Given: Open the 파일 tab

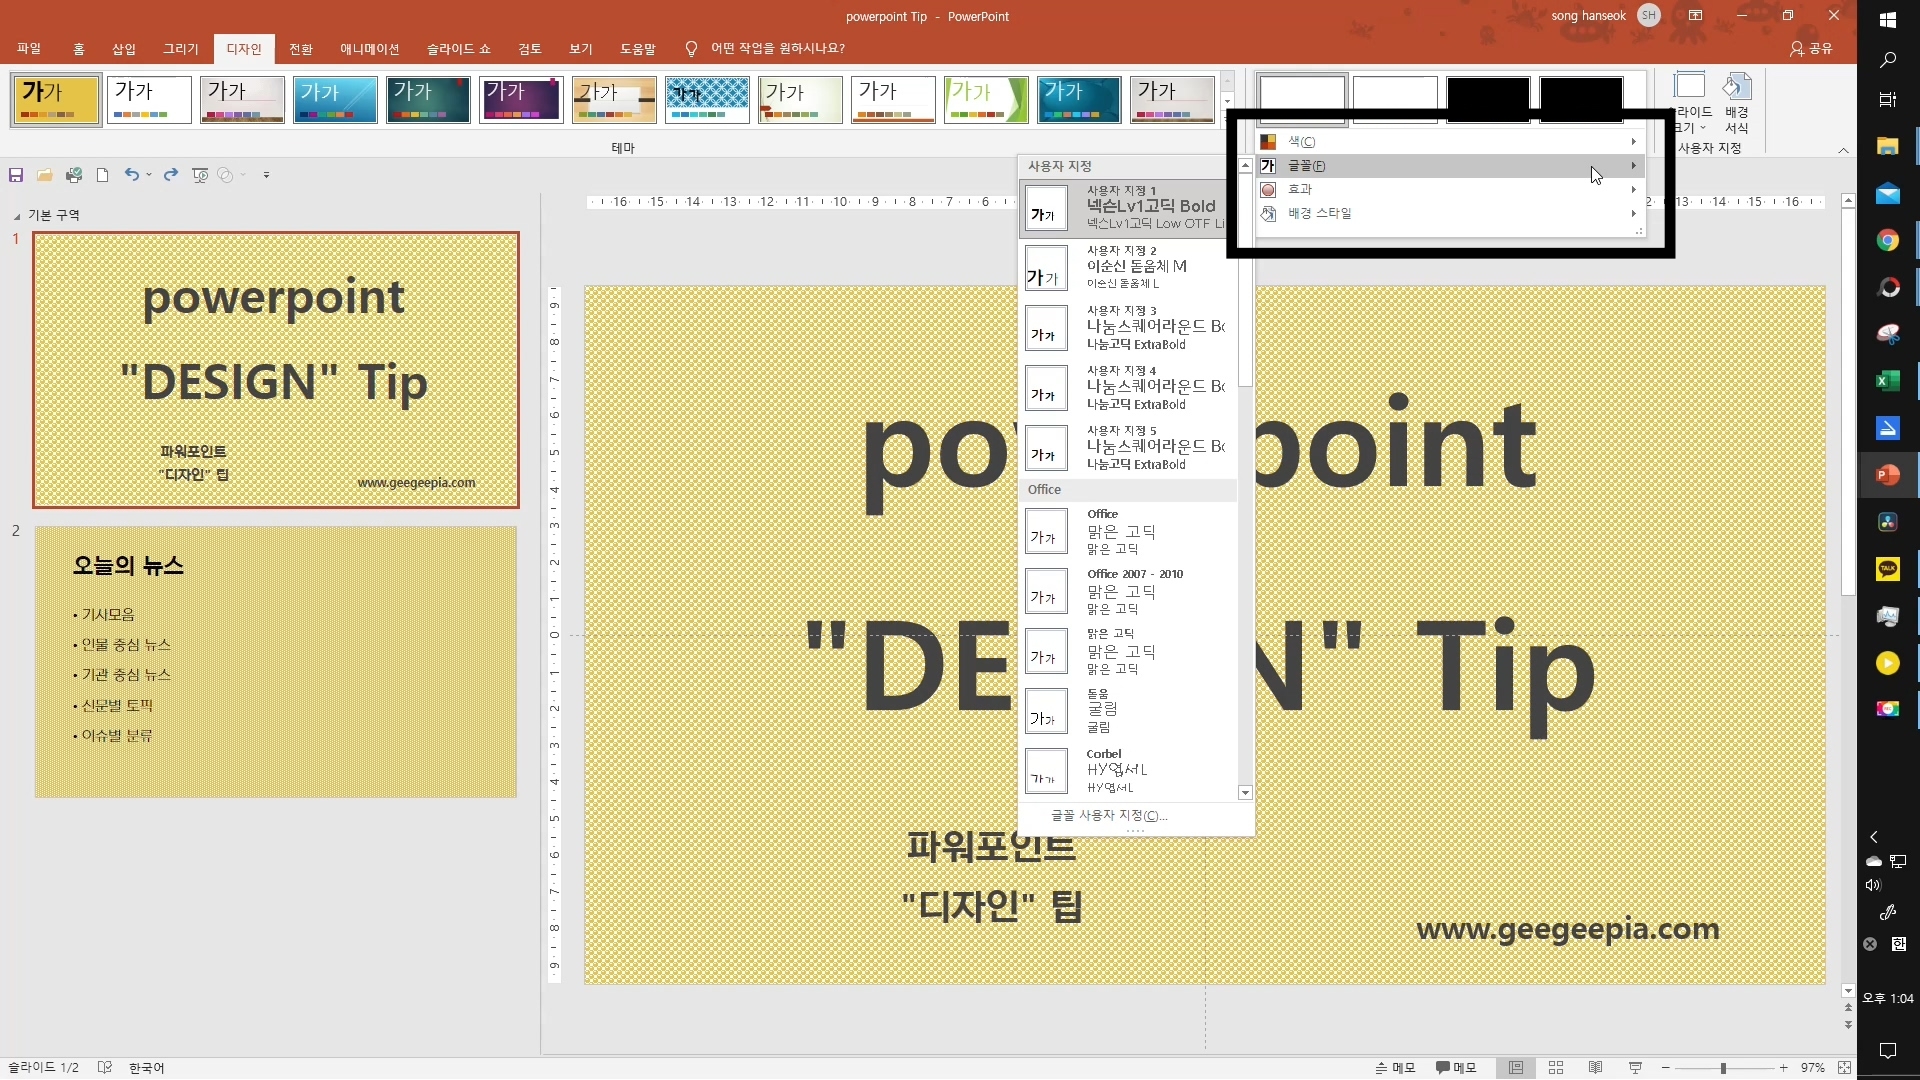Looking at the screenshot, I should 29,48.
